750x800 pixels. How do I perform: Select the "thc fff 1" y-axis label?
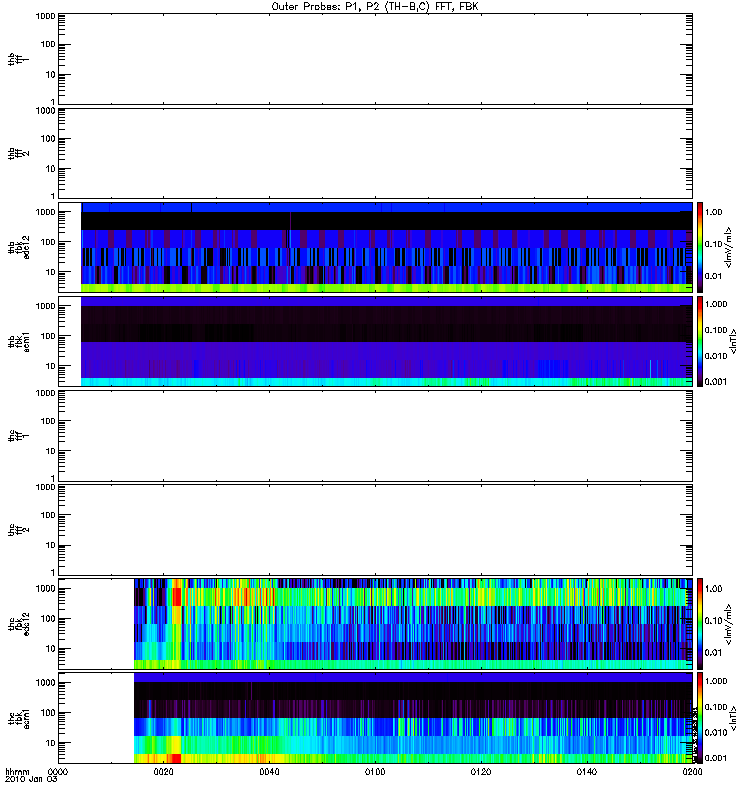pyautogui.click(x=18, y=436)
